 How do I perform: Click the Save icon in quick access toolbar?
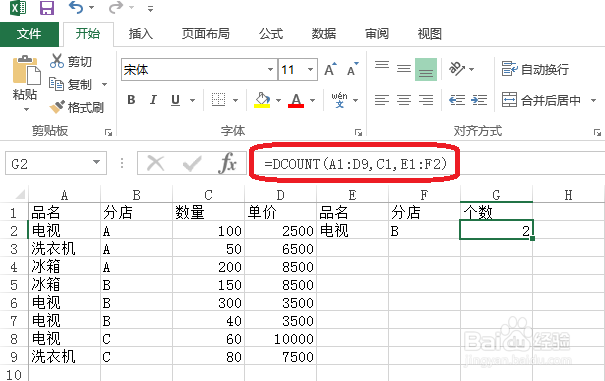click(47, 8)
